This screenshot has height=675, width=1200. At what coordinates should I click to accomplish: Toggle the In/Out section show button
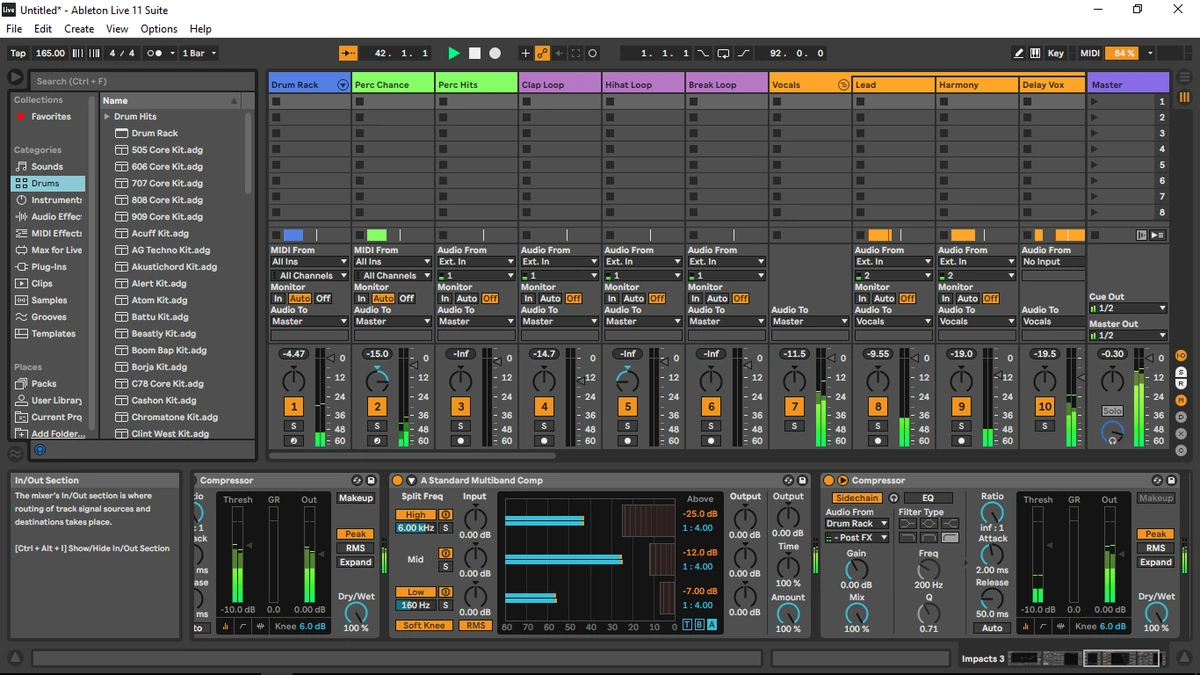click(1181, 355)
